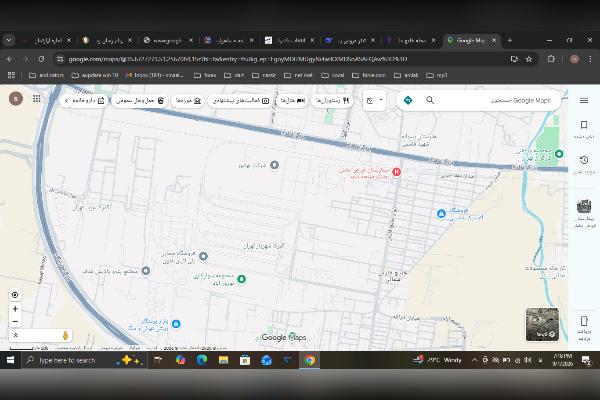Zoom in on the map
The image size is (600, 400).
coord(15,309)
